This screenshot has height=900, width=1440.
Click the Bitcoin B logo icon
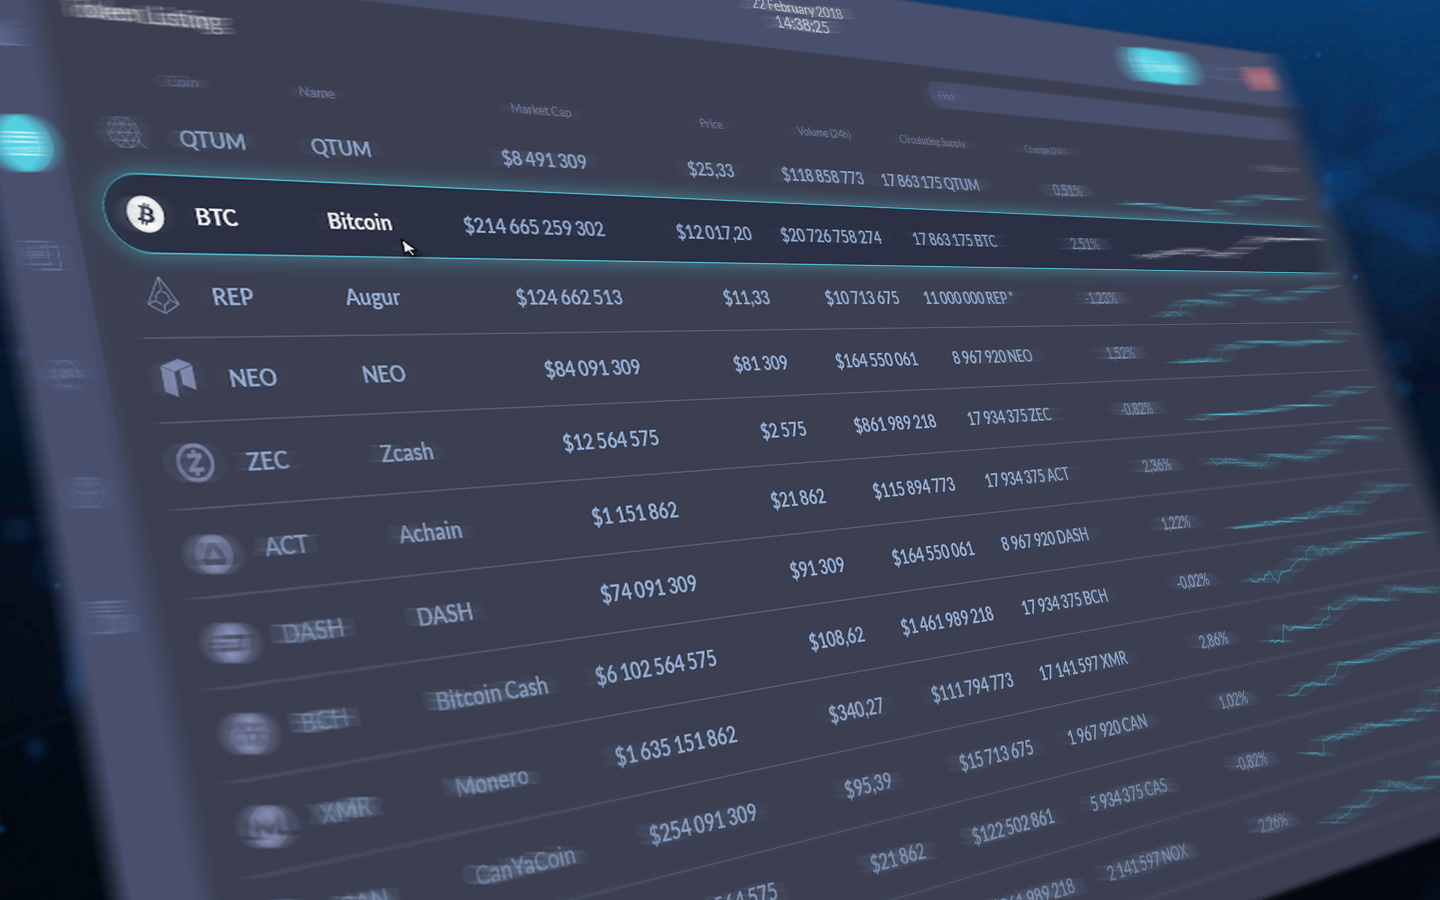click(x=146, y=214)
